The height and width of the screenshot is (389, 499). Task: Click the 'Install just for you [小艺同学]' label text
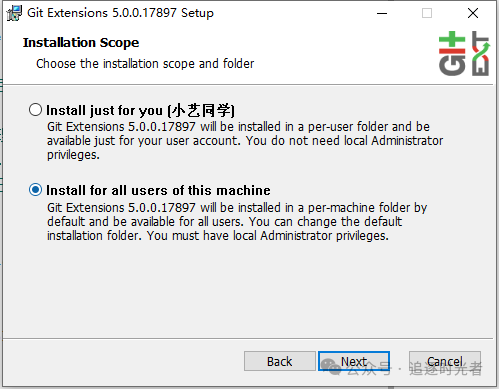tap(140, 110)
